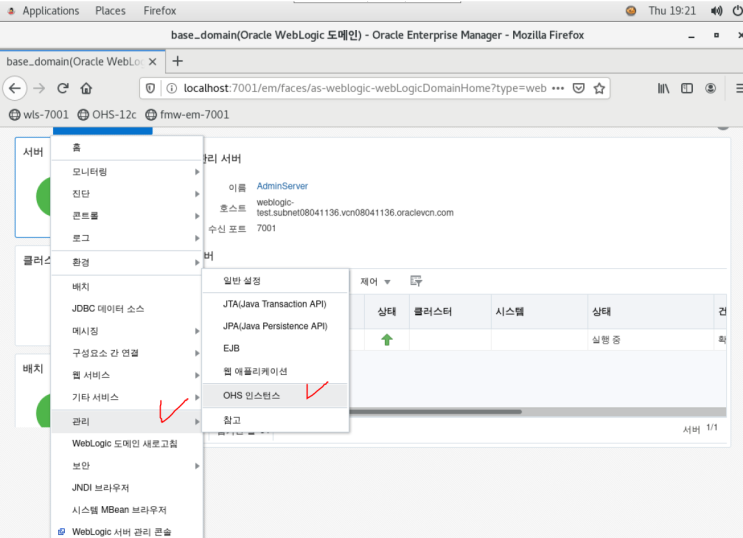Expand the 로그 submenu
Viewport: 743px width, 538px height.
127,238
